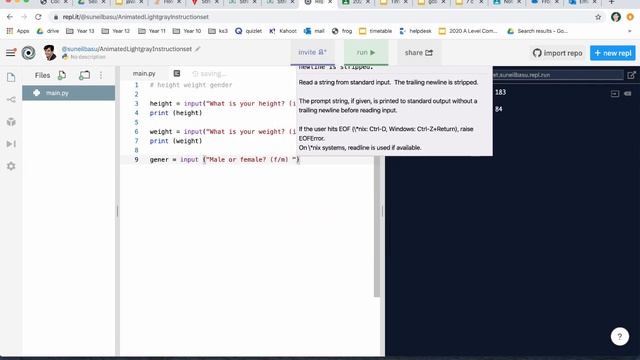The image size is (640, 360).
Task: Open Chrome profile avatar
Action: coord(616,17)
